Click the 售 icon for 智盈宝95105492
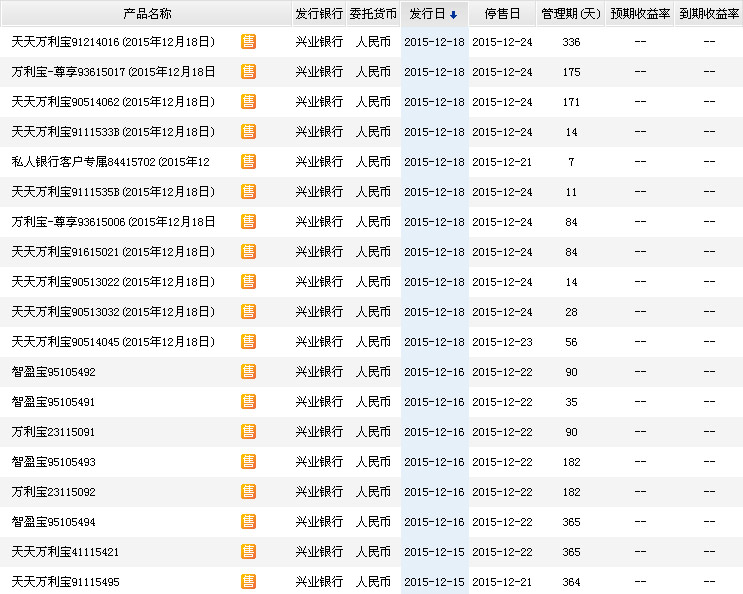The image size is (743, 594). click(248, 371)
